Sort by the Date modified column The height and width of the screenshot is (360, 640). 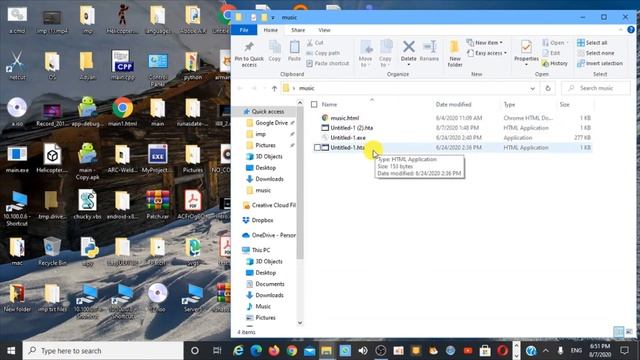click(x=453, y=104)
